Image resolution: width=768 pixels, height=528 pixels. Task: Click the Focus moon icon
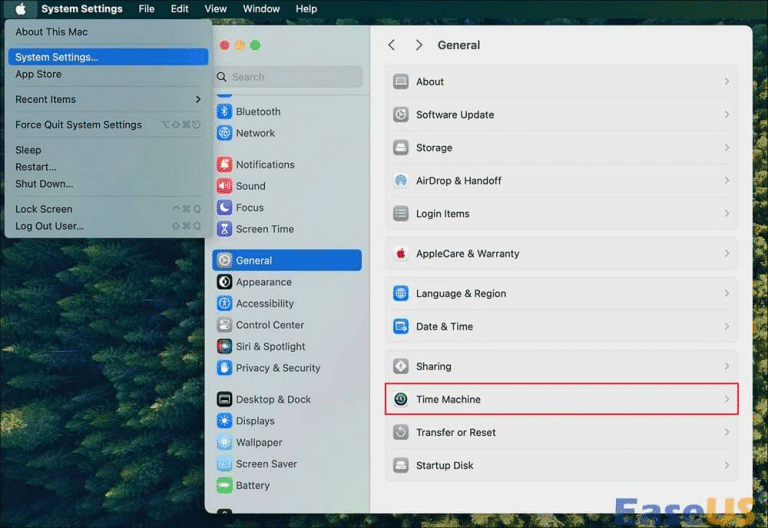(x=224, y=208)
